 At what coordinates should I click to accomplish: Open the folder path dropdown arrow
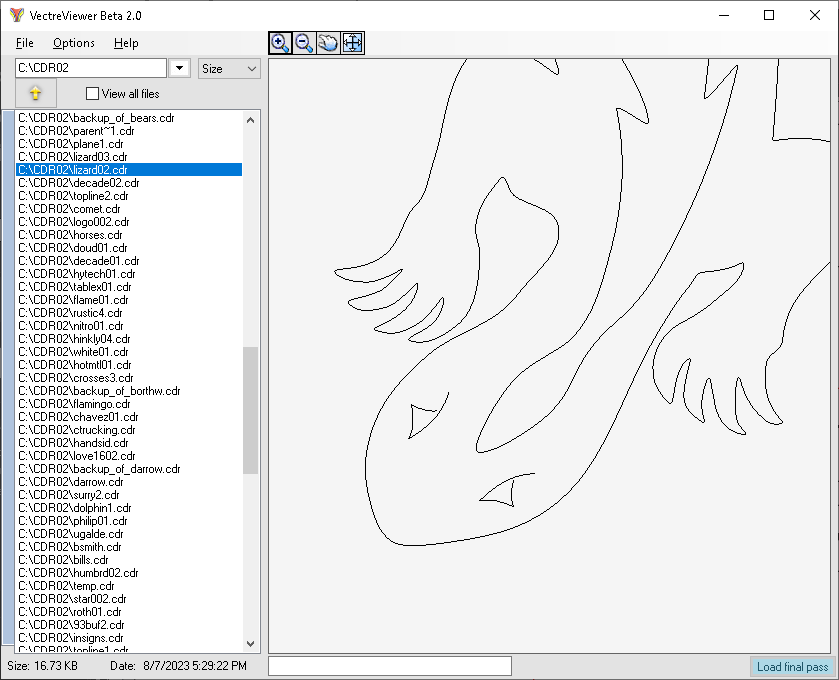click(x=180, y=68)
